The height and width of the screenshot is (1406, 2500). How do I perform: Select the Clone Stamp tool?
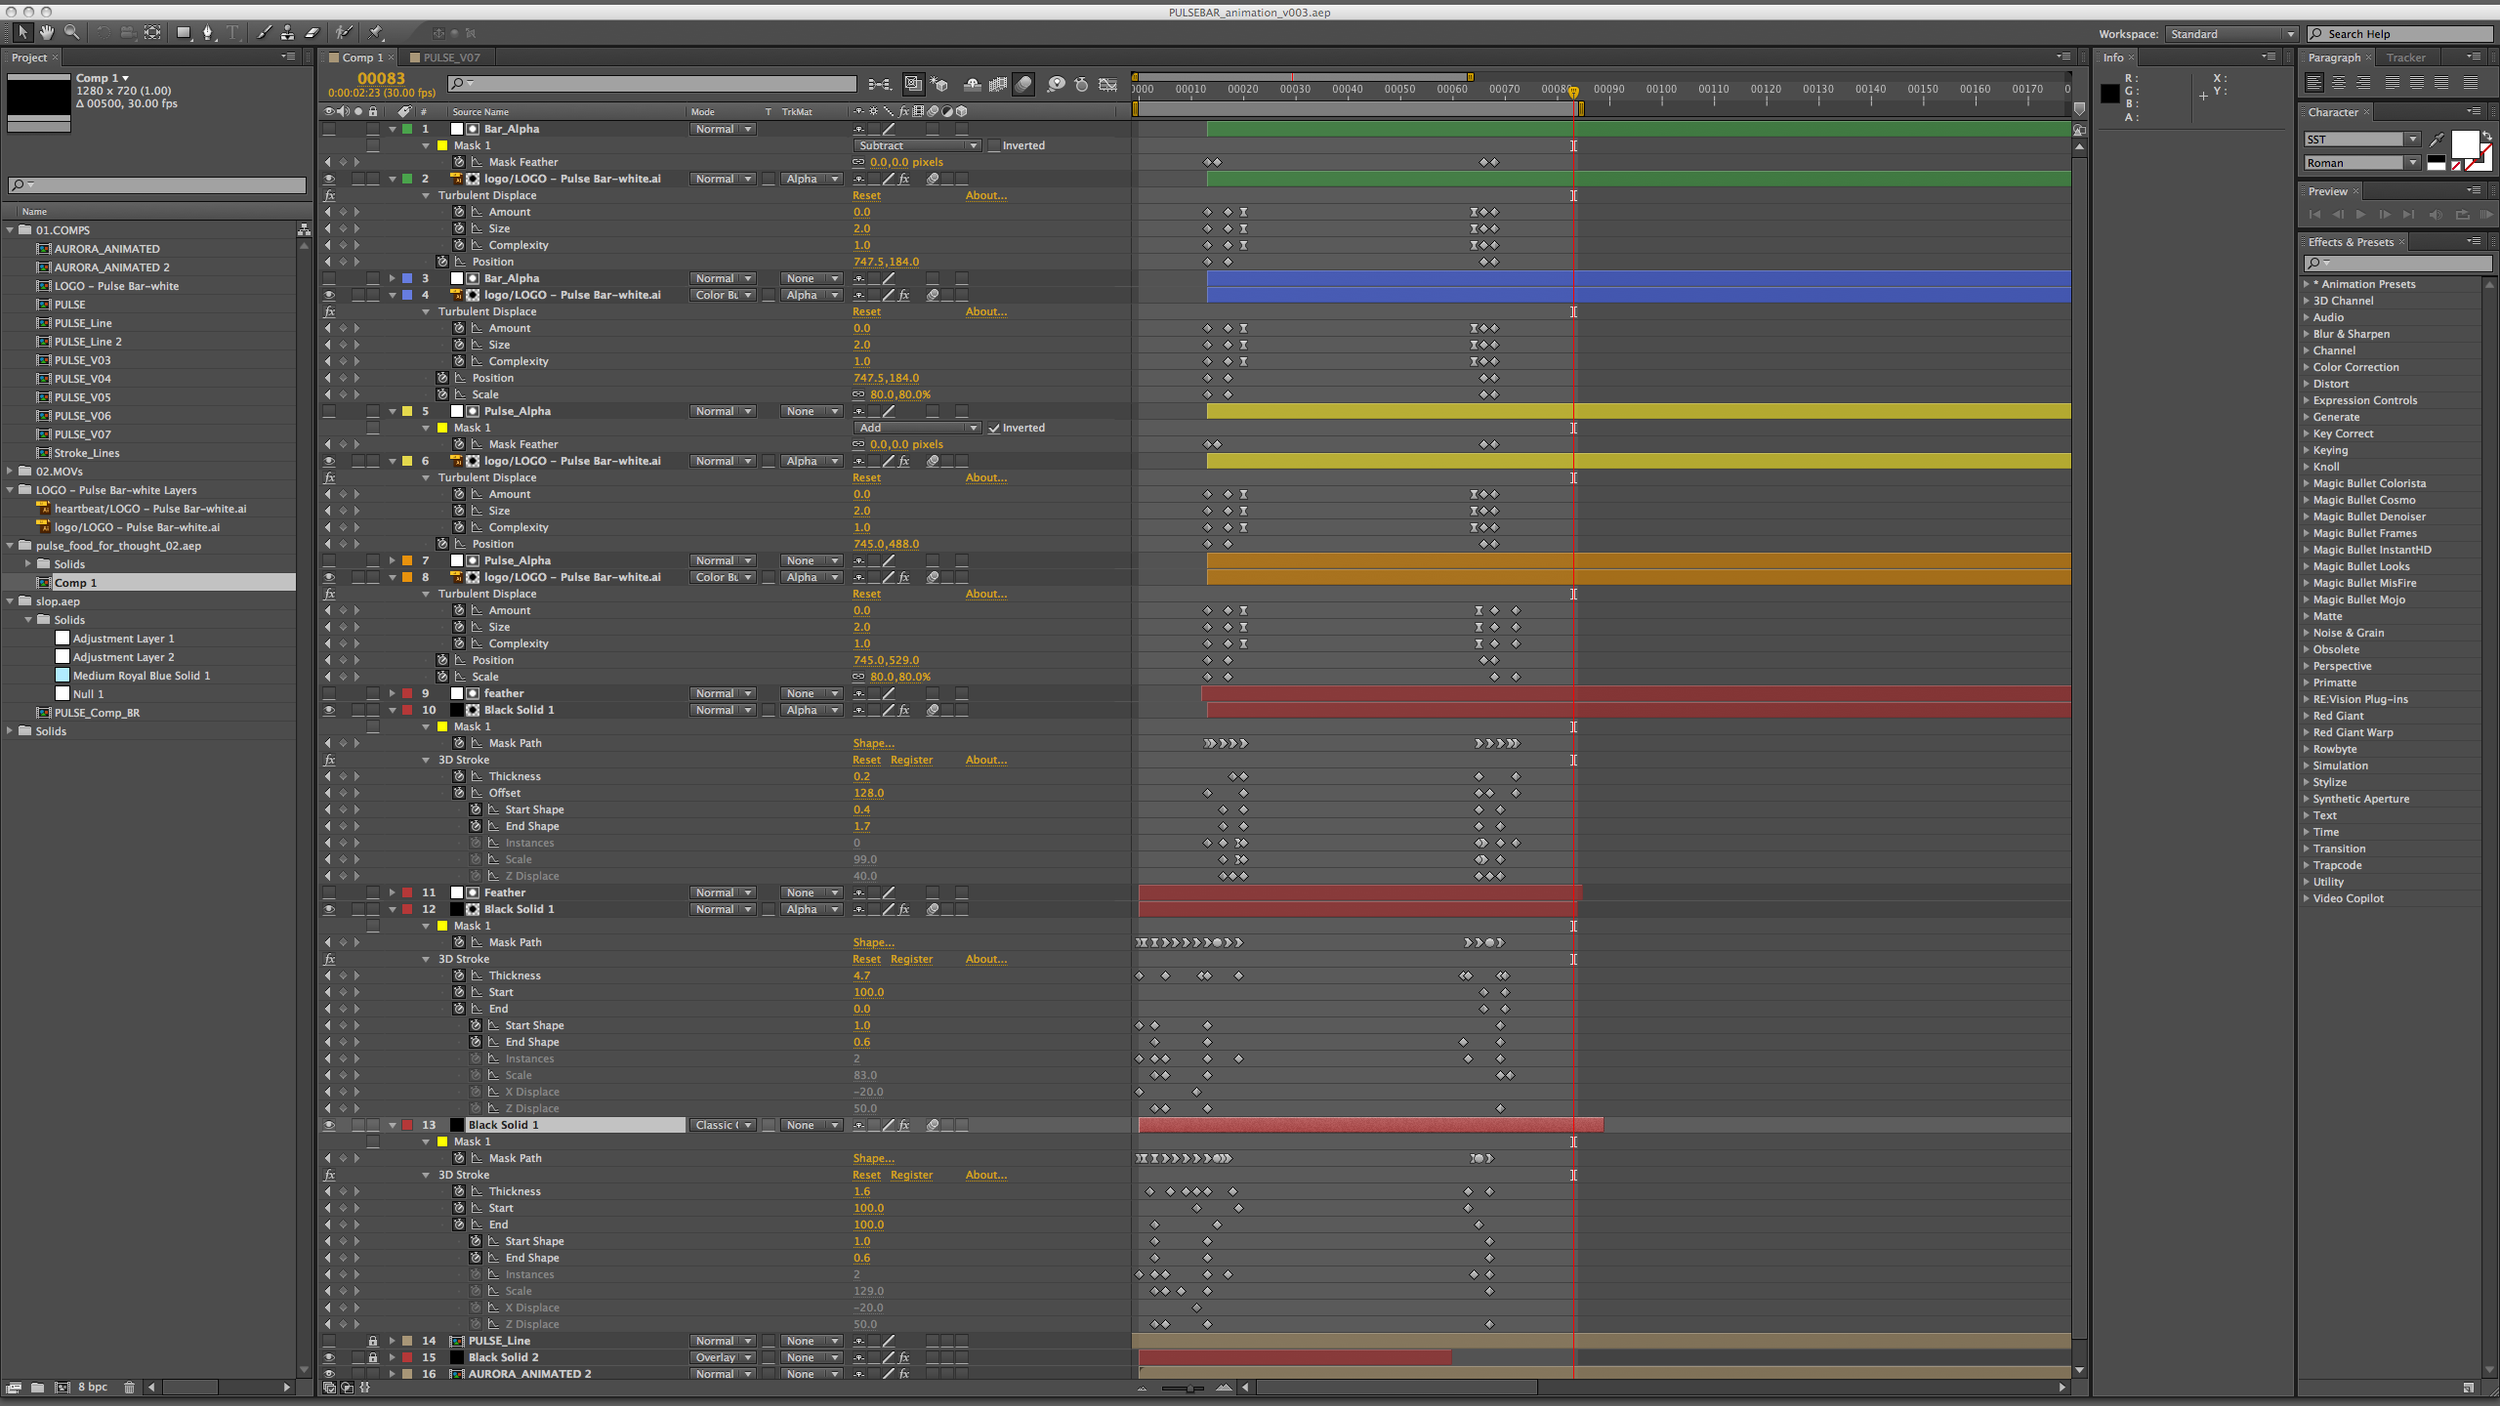pos(287,33)
